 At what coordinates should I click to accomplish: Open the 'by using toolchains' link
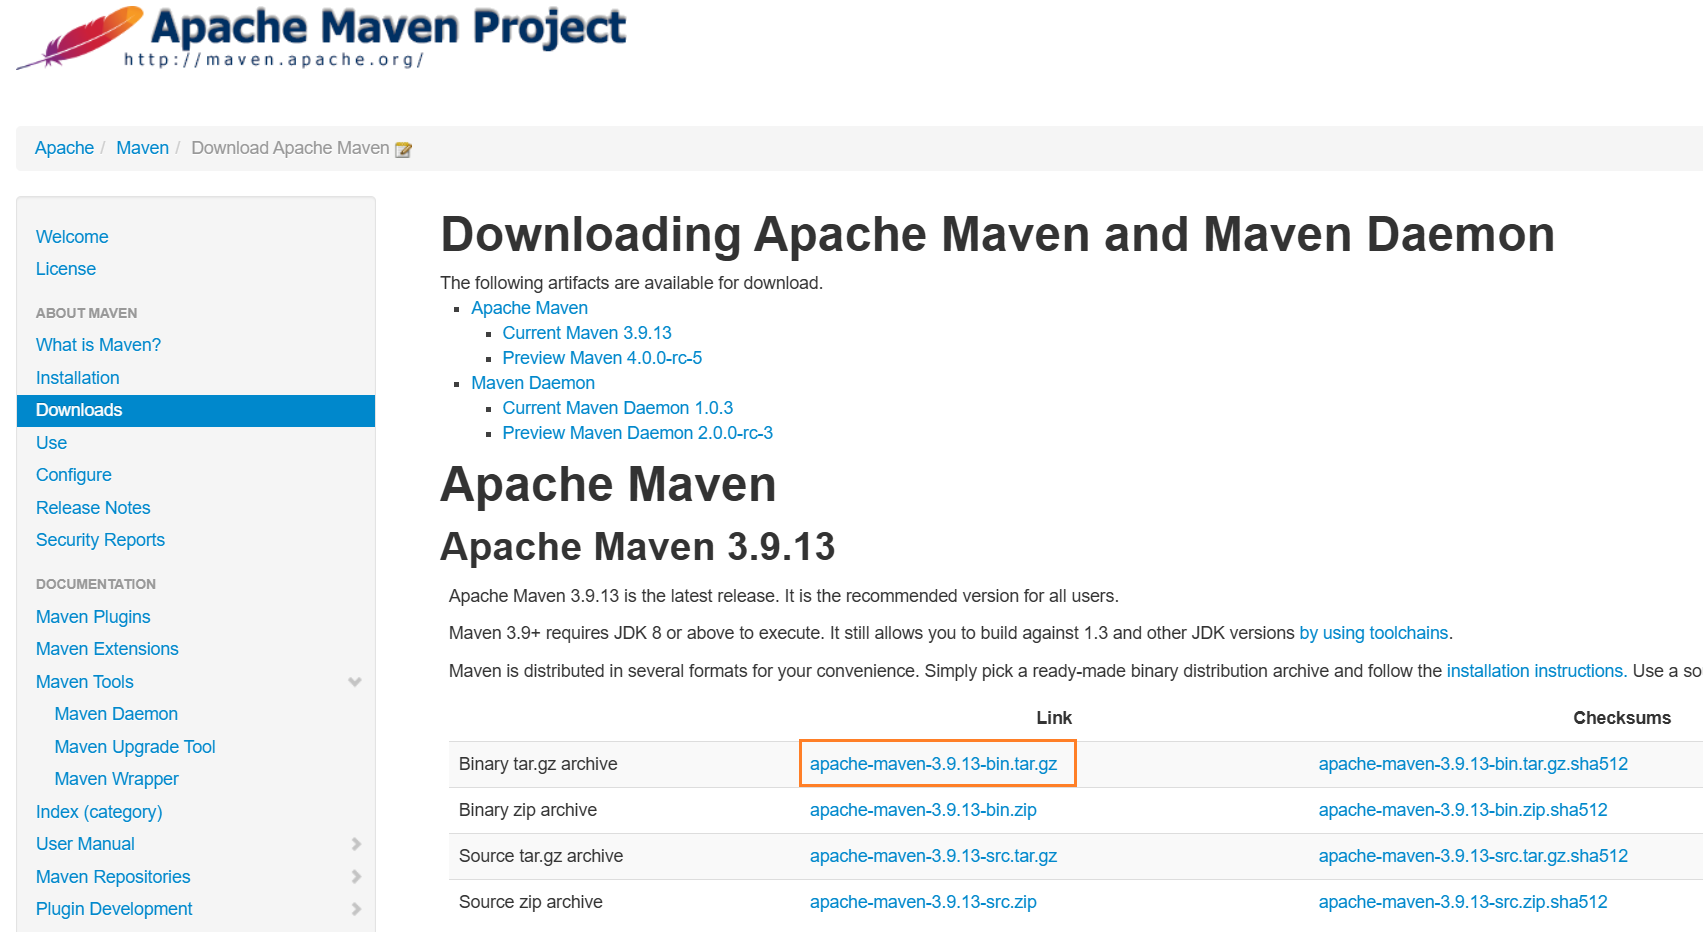1373,633
